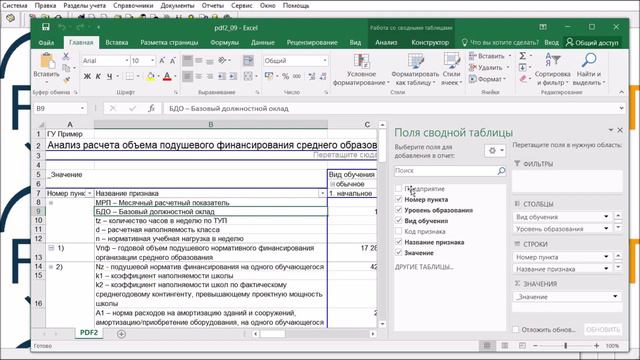Click ДРУГИЕ ТАБЛИЦЫ... link
The width and height of the screenshot is (640, 360).
tap(424, 267)
